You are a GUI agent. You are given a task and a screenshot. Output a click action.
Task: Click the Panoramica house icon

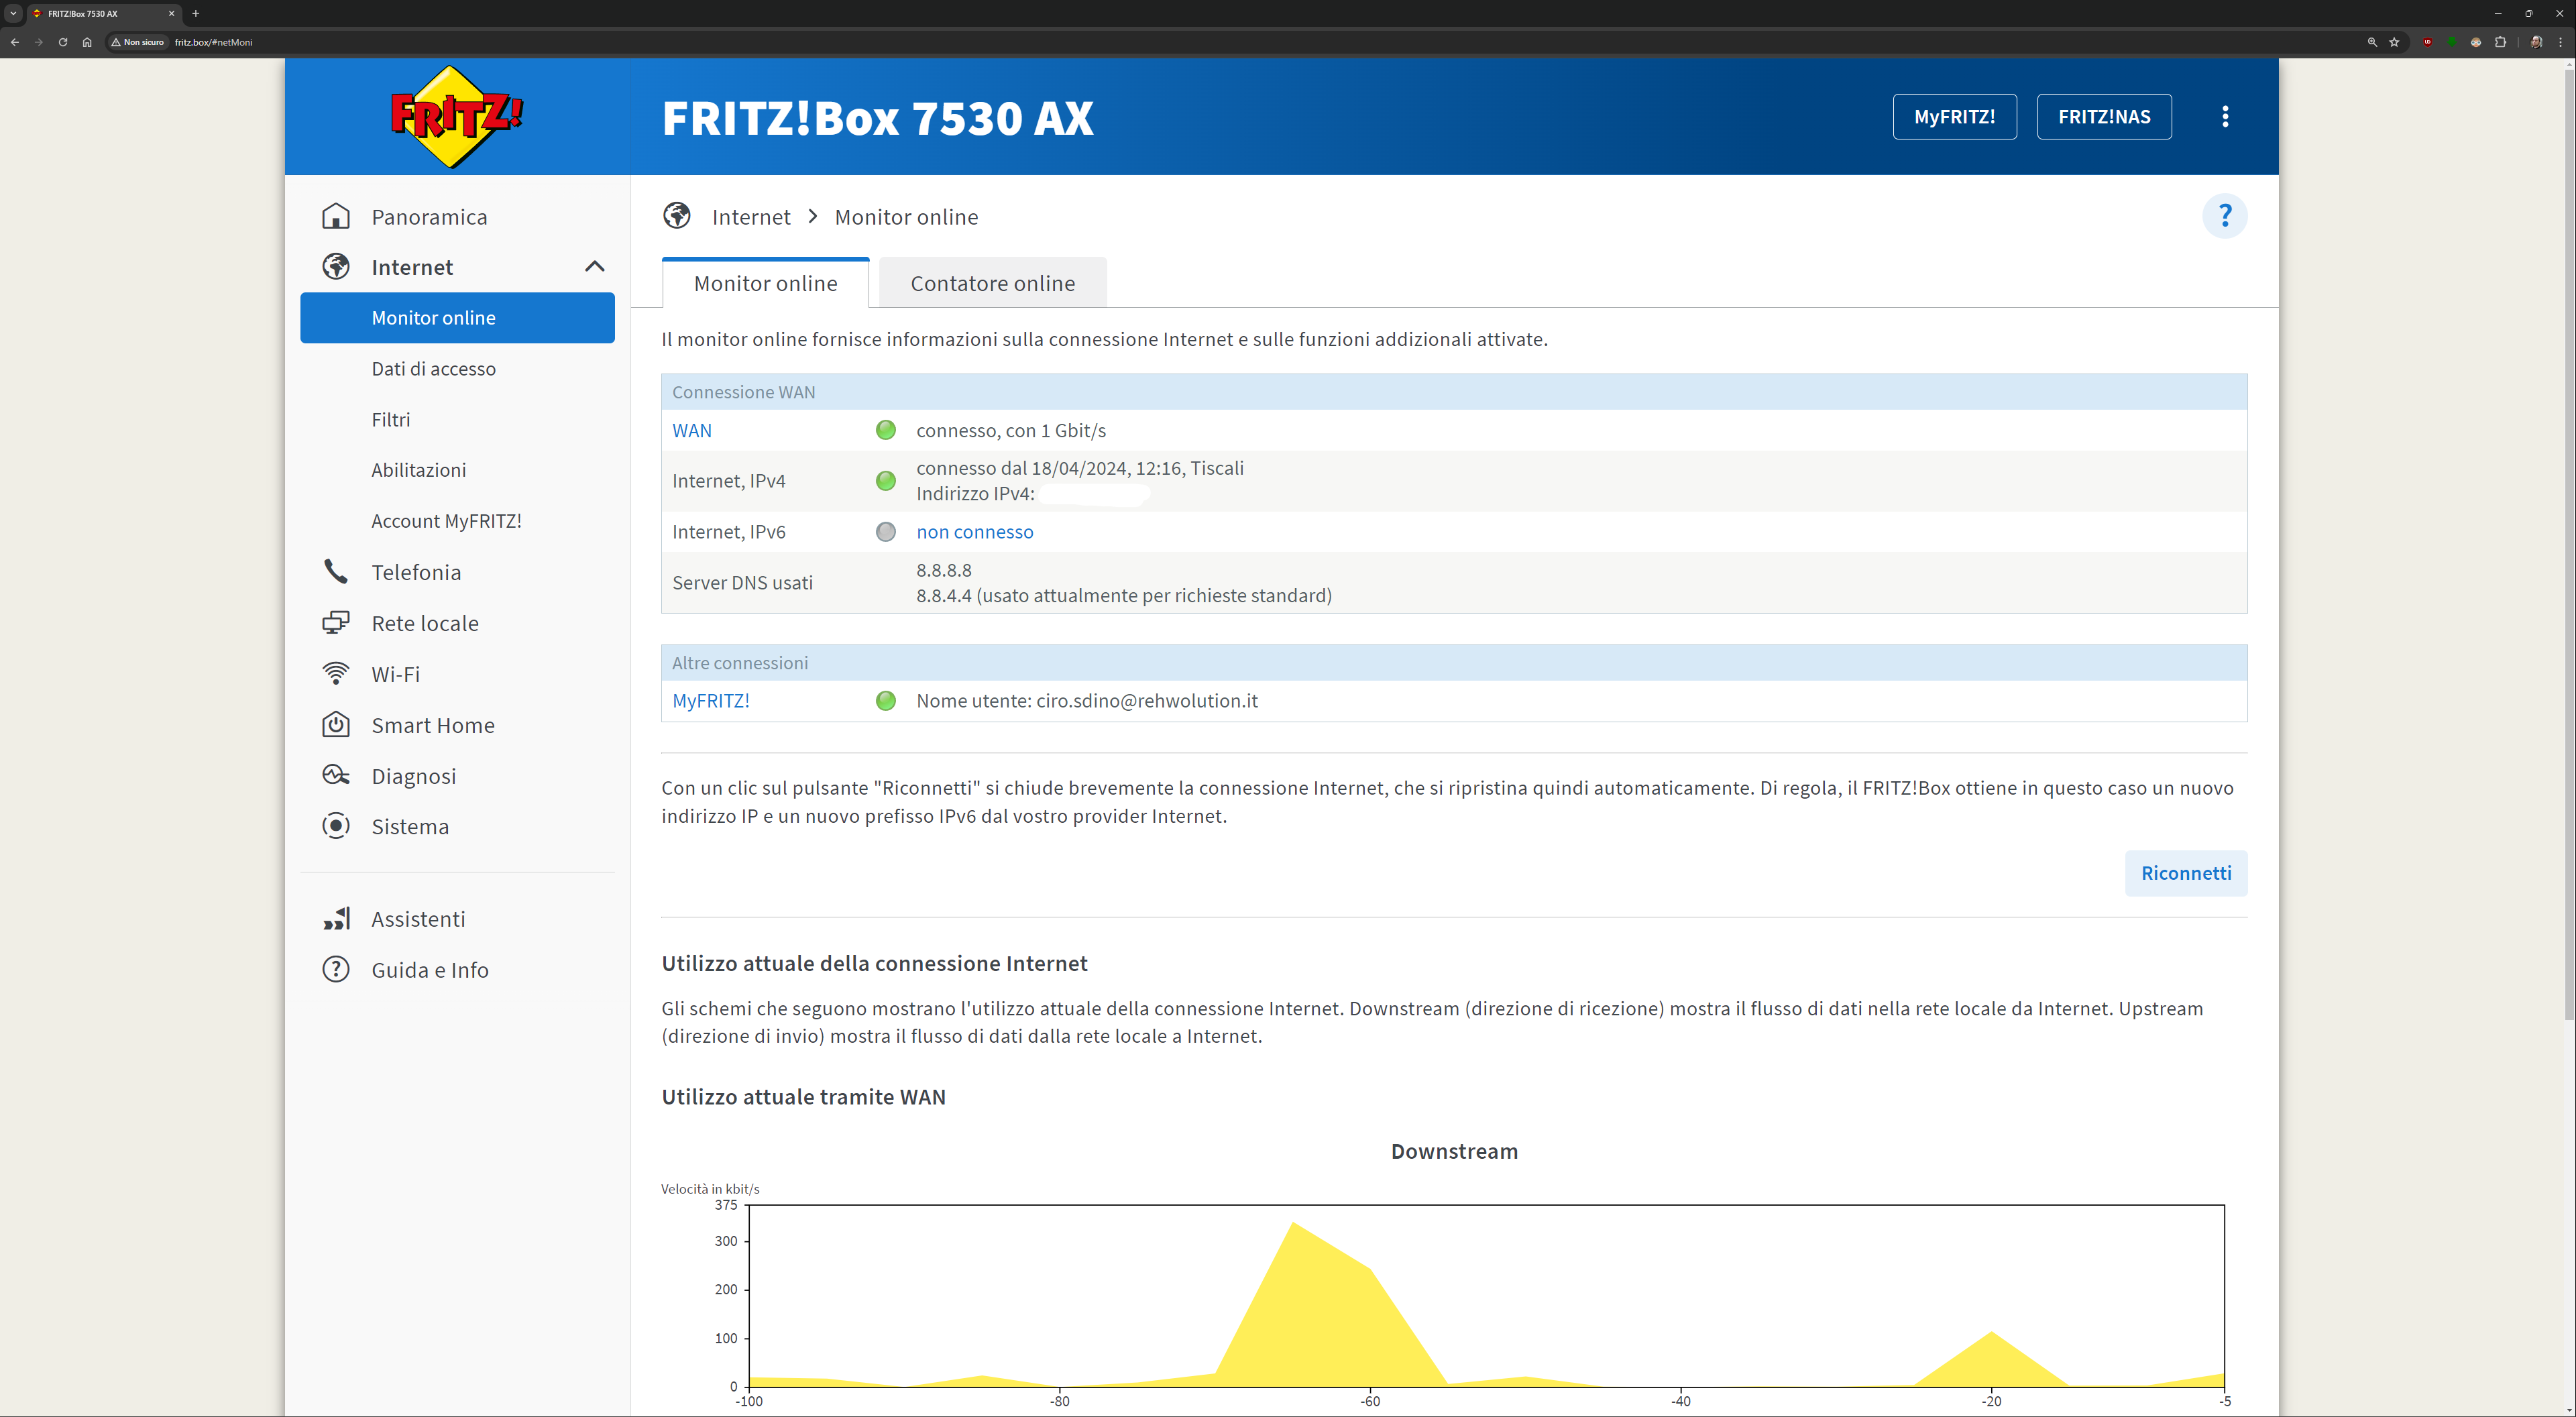pyautogui.click(x=336, y=217)
